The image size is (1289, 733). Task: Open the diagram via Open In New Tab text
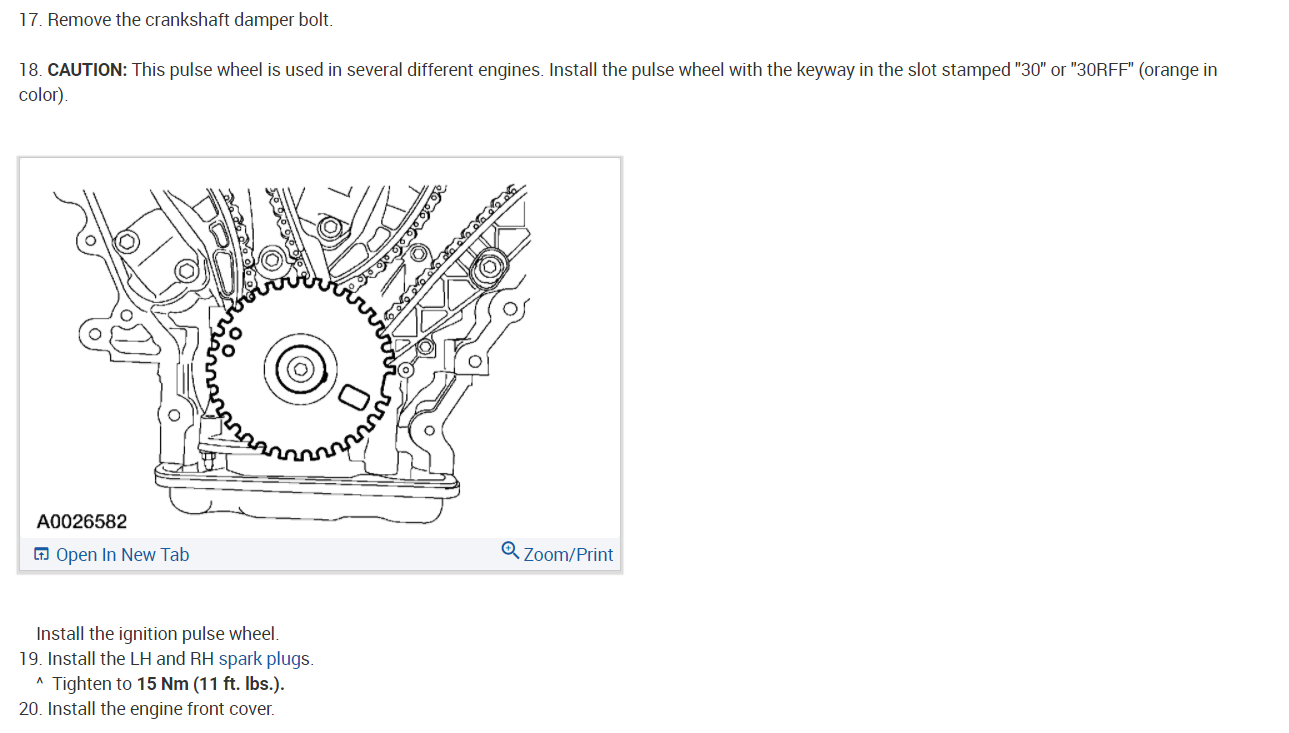[122, 555]
